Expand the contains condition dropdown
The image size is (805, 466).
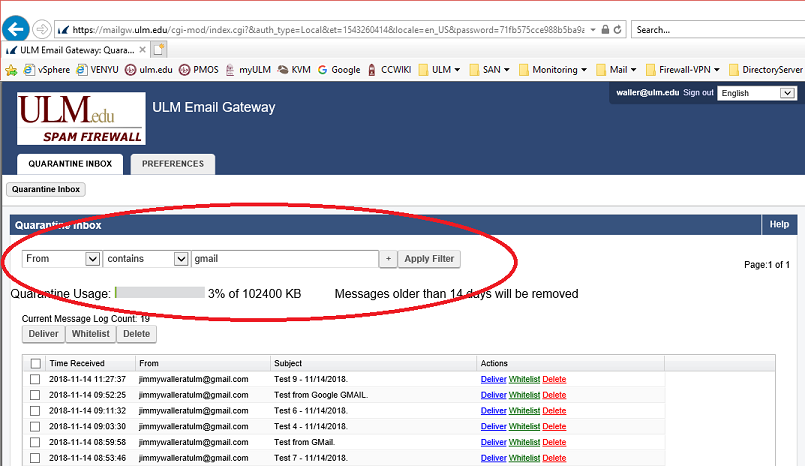pyautogui.click(x=181, y=259)
